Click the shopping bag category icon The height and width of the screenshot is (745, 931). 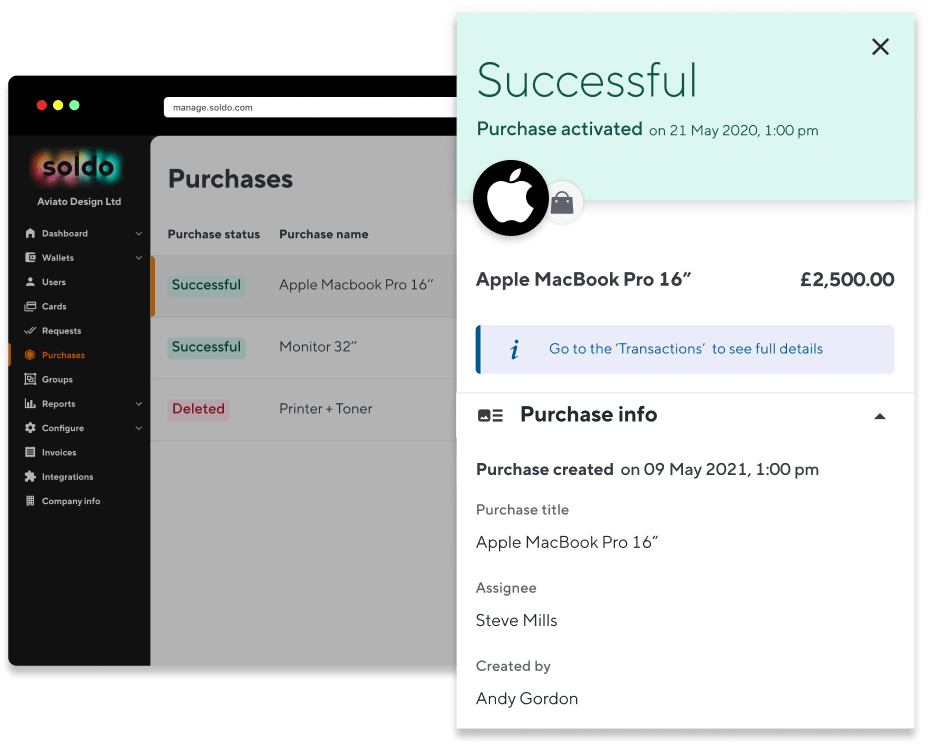pos(562,203)
